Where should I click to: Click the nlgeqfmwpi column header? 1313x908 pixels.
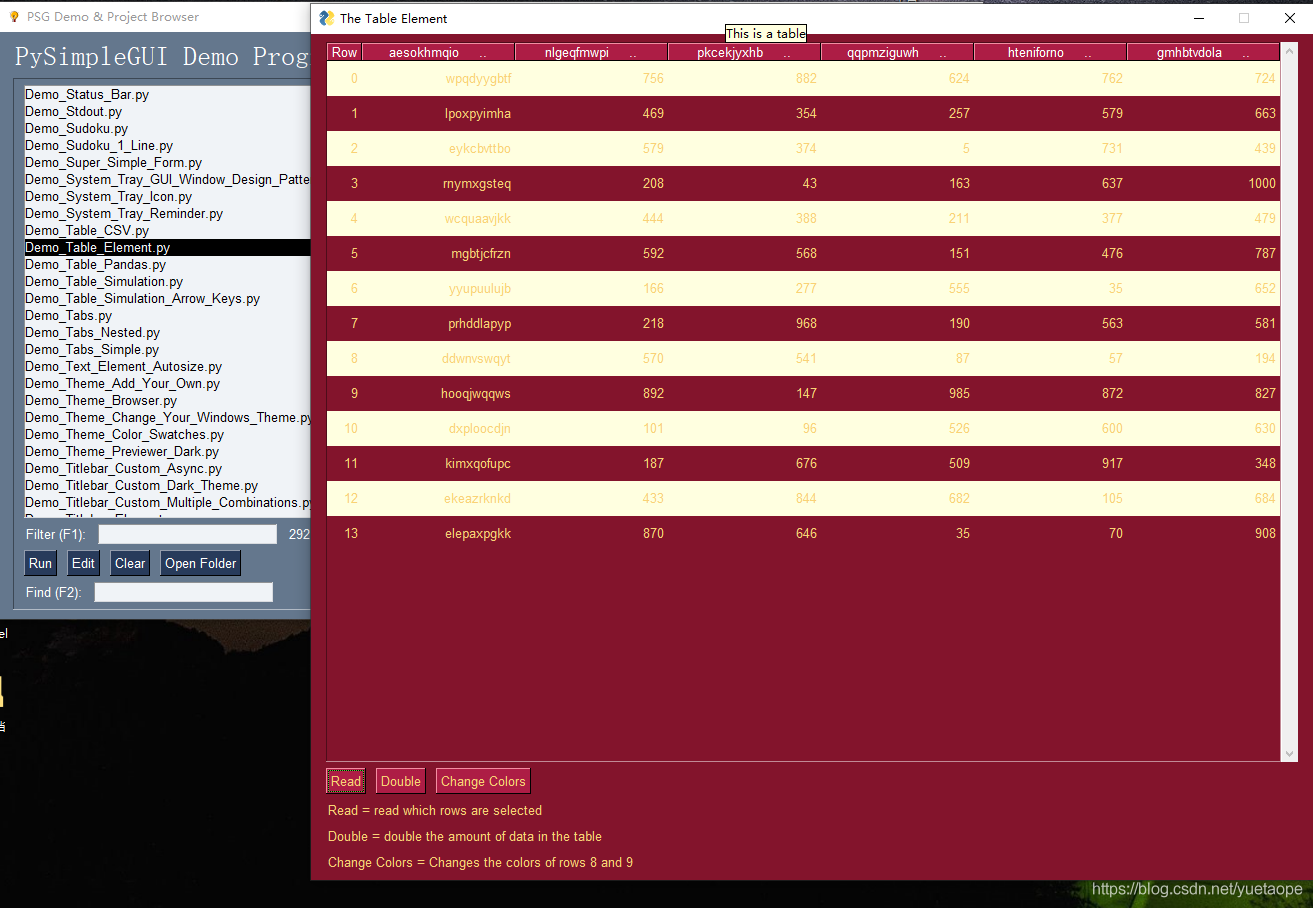592,53
